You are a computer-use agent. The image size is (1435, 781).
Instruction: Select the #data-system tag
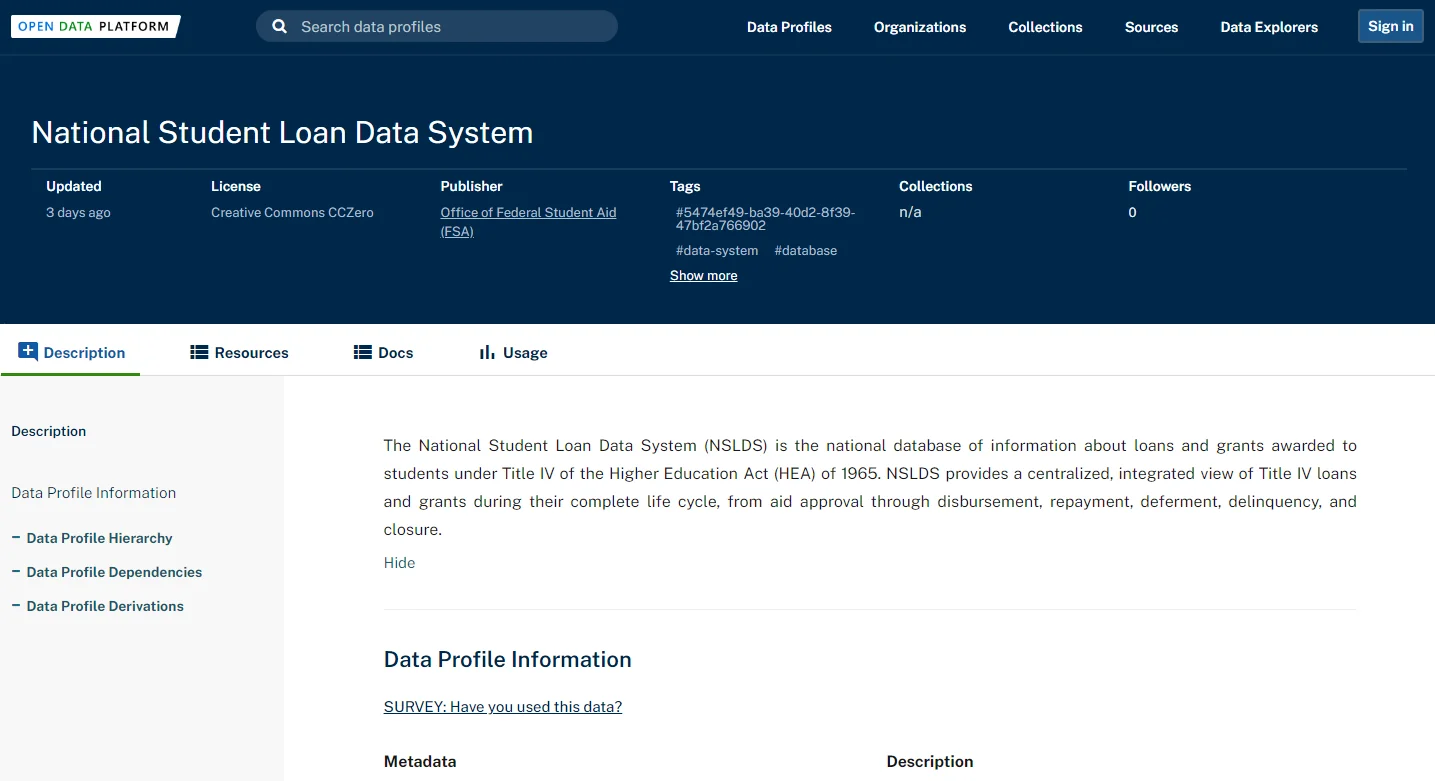coord(717,250)
